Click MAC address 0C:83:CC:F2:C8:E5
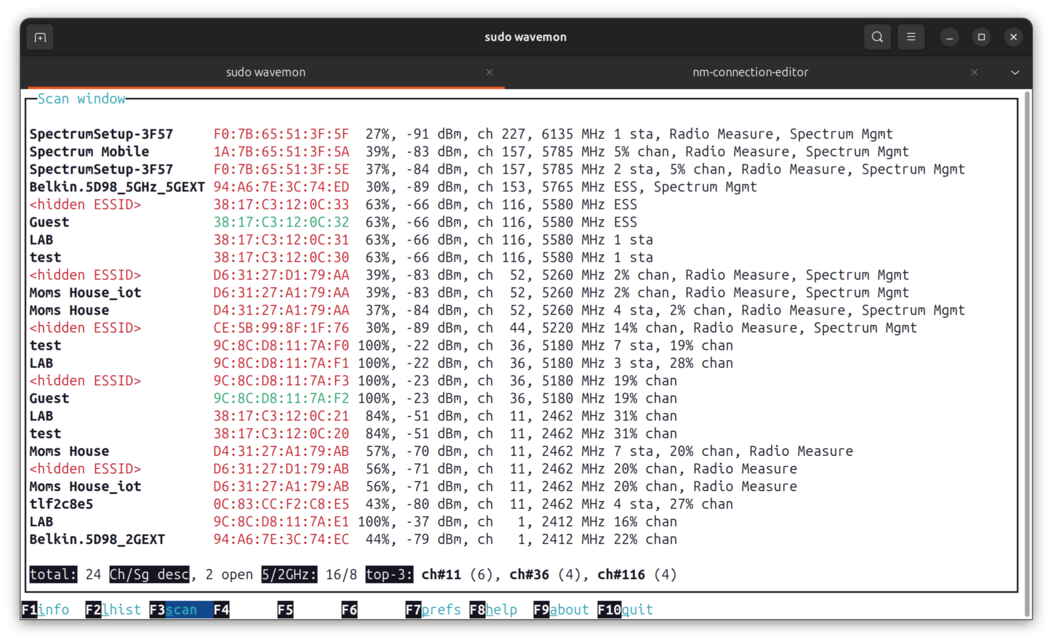1053x642 pixels. pos(281,504)
